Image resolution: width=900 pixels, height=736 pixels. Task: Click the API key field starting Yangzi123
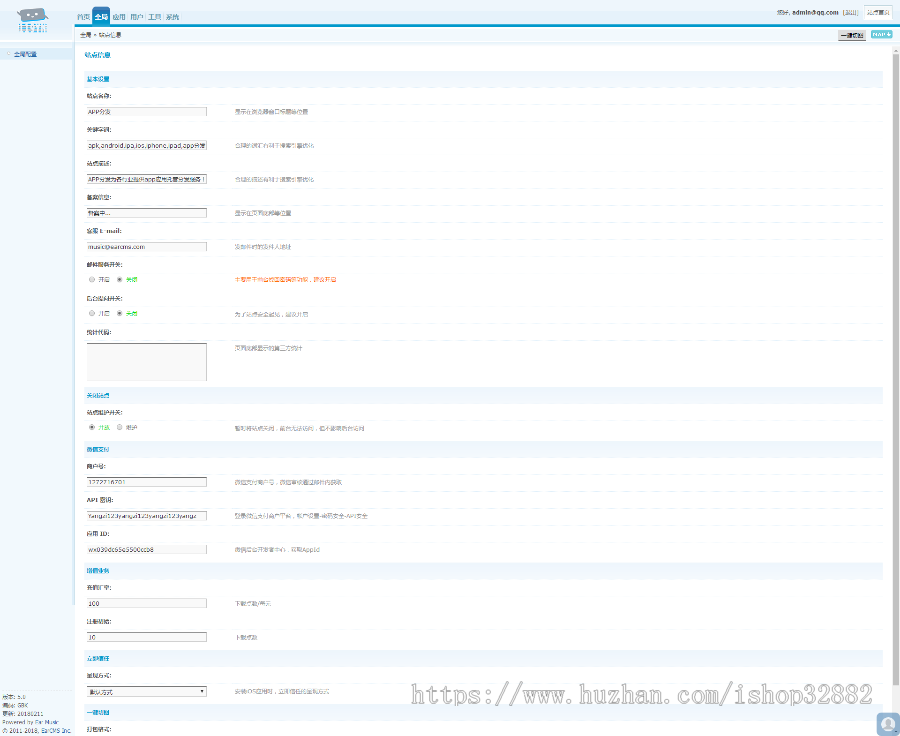click(146, 516)
